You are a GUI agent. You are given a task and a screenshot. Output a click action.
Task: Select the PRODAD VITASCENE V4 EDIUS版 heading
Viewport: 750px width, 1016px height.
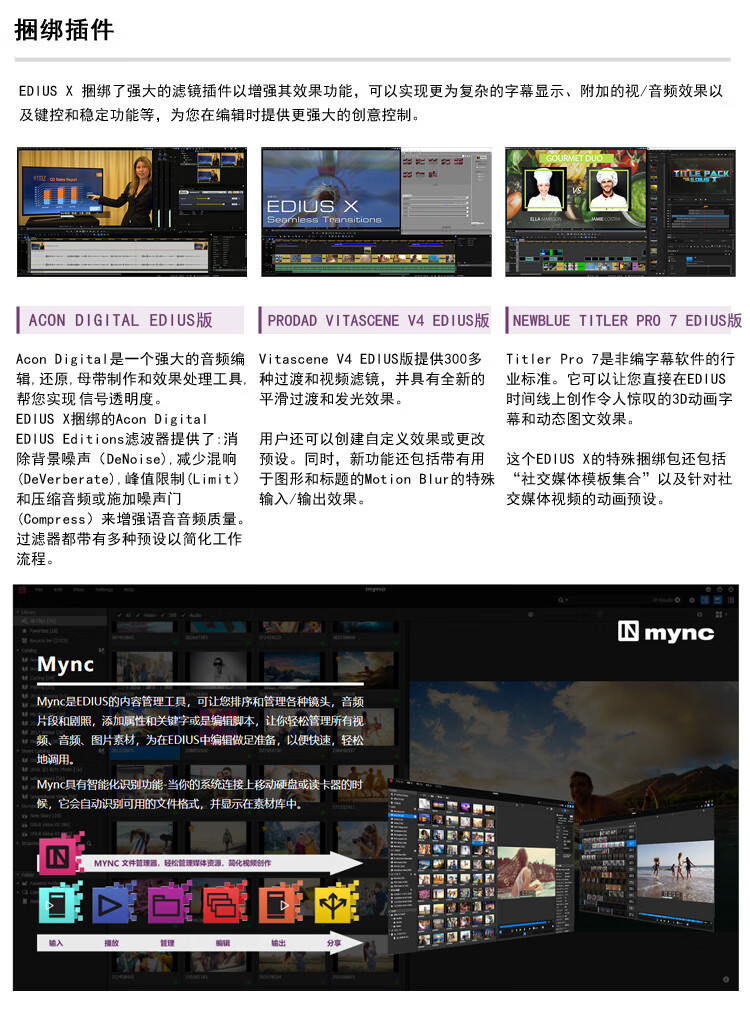(379, 320)
